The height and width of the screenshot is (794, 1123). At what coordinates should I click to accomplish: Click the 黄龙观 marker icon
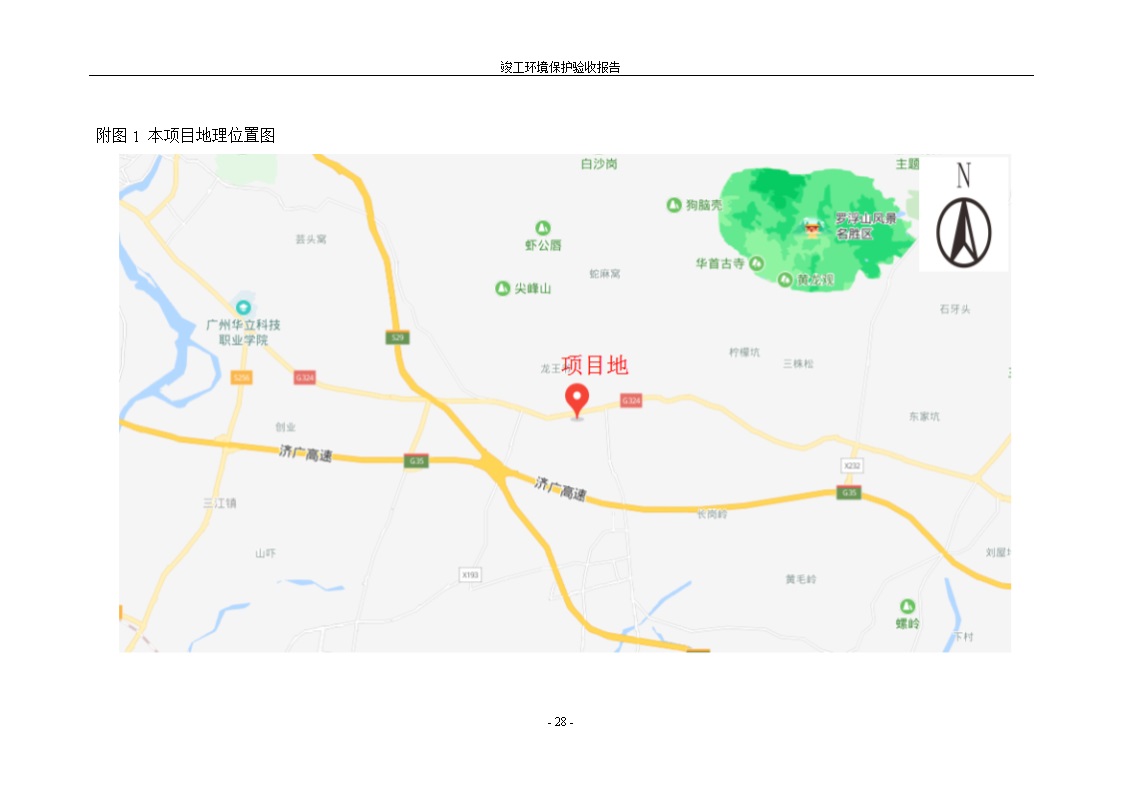785,279
